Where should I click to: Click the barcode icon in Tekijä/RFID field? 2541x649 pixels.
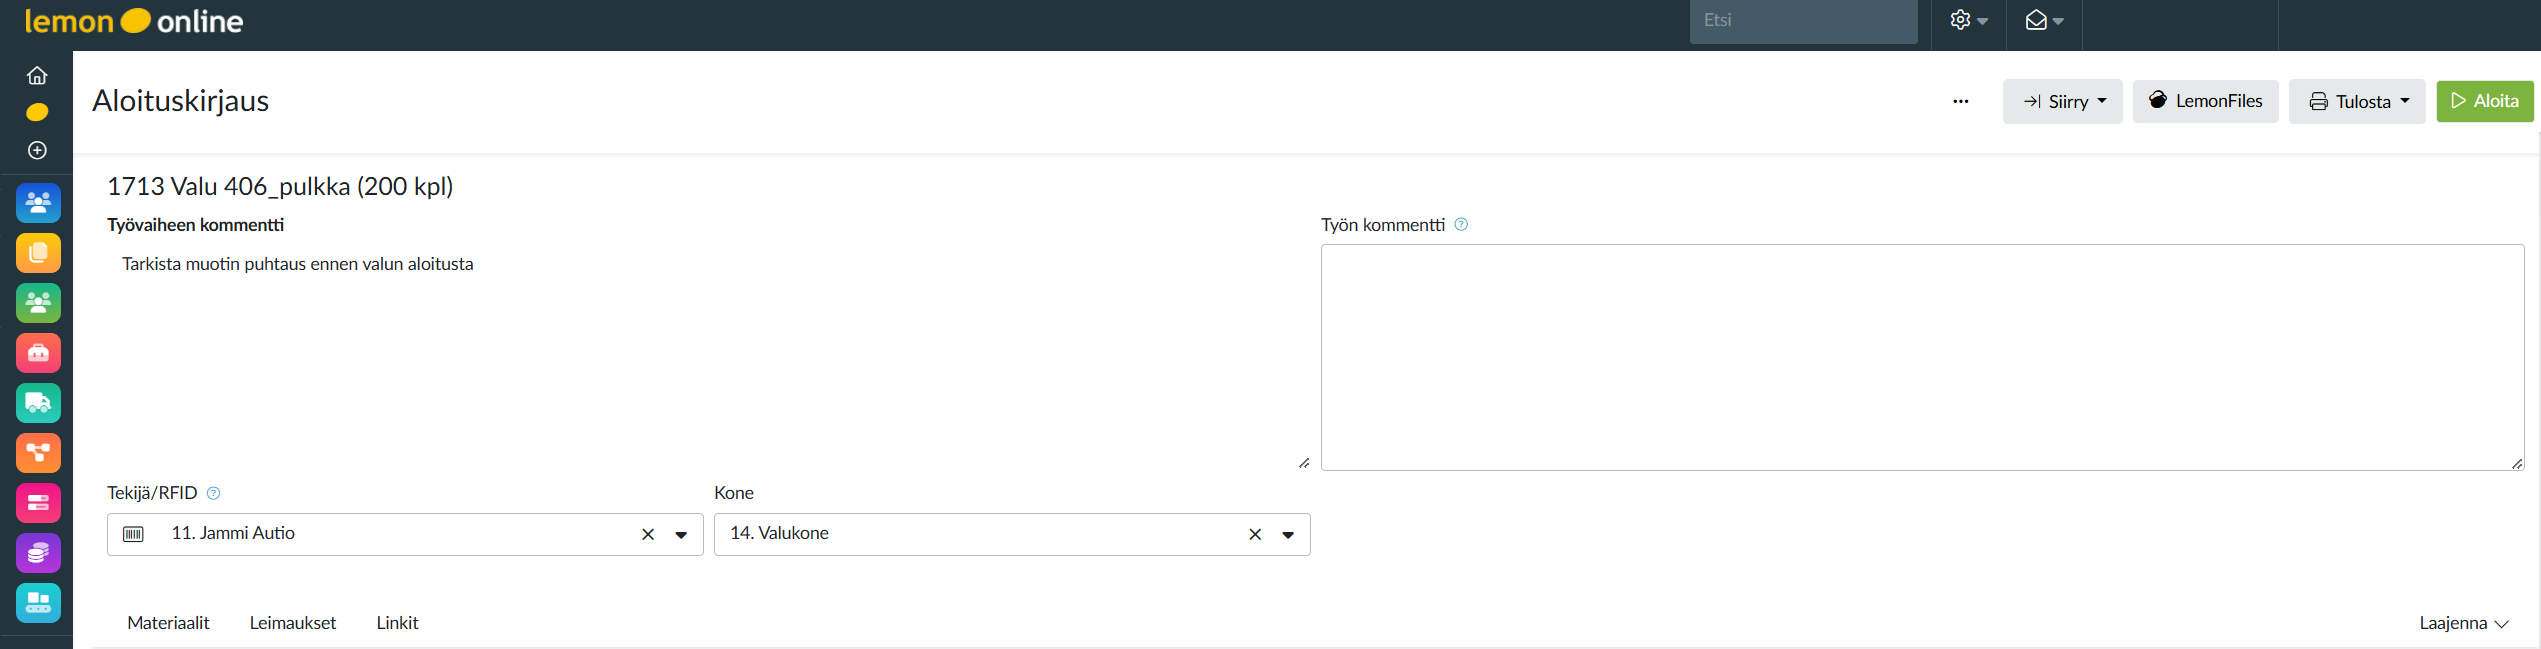[x=133, y=534]
